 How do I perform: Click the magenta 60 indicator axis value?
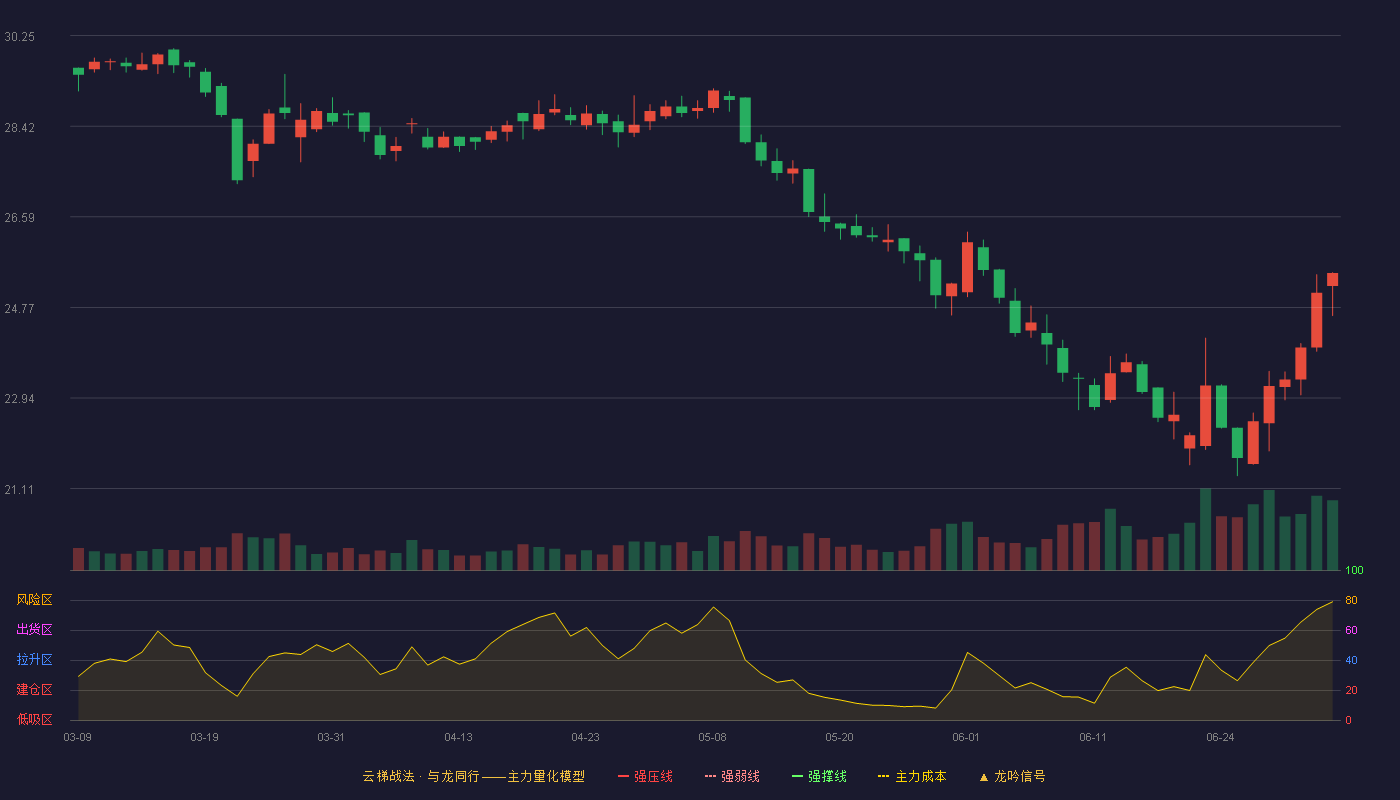(x=1351, y=630)
